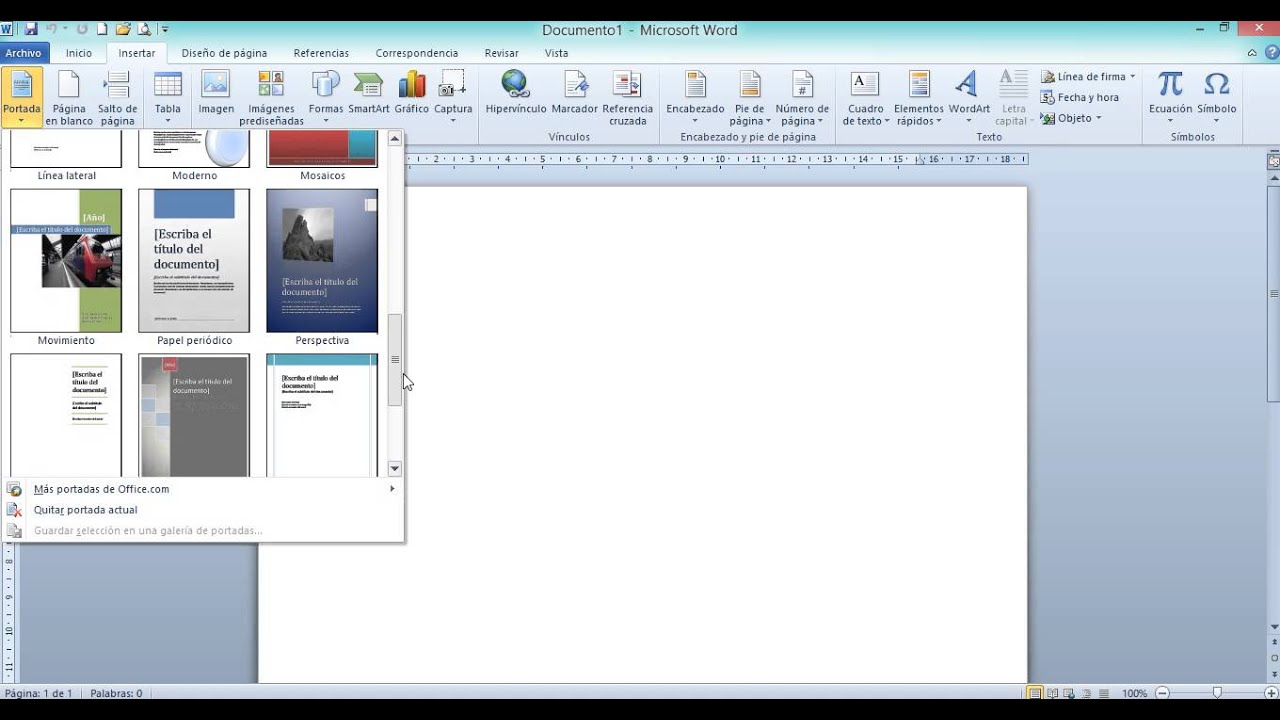Open Word Help question mark icon
Screen dimensions: 1280x720
coord(1271,53)
